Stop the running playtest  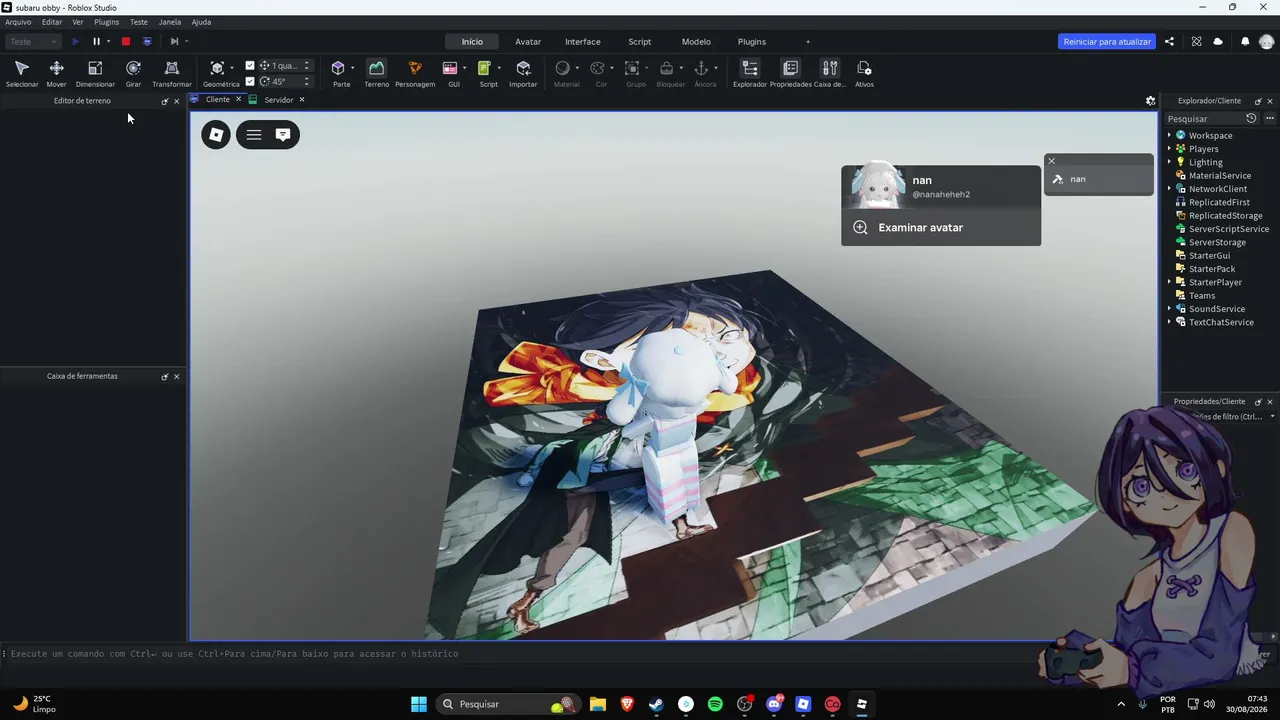tap(126, 41)
